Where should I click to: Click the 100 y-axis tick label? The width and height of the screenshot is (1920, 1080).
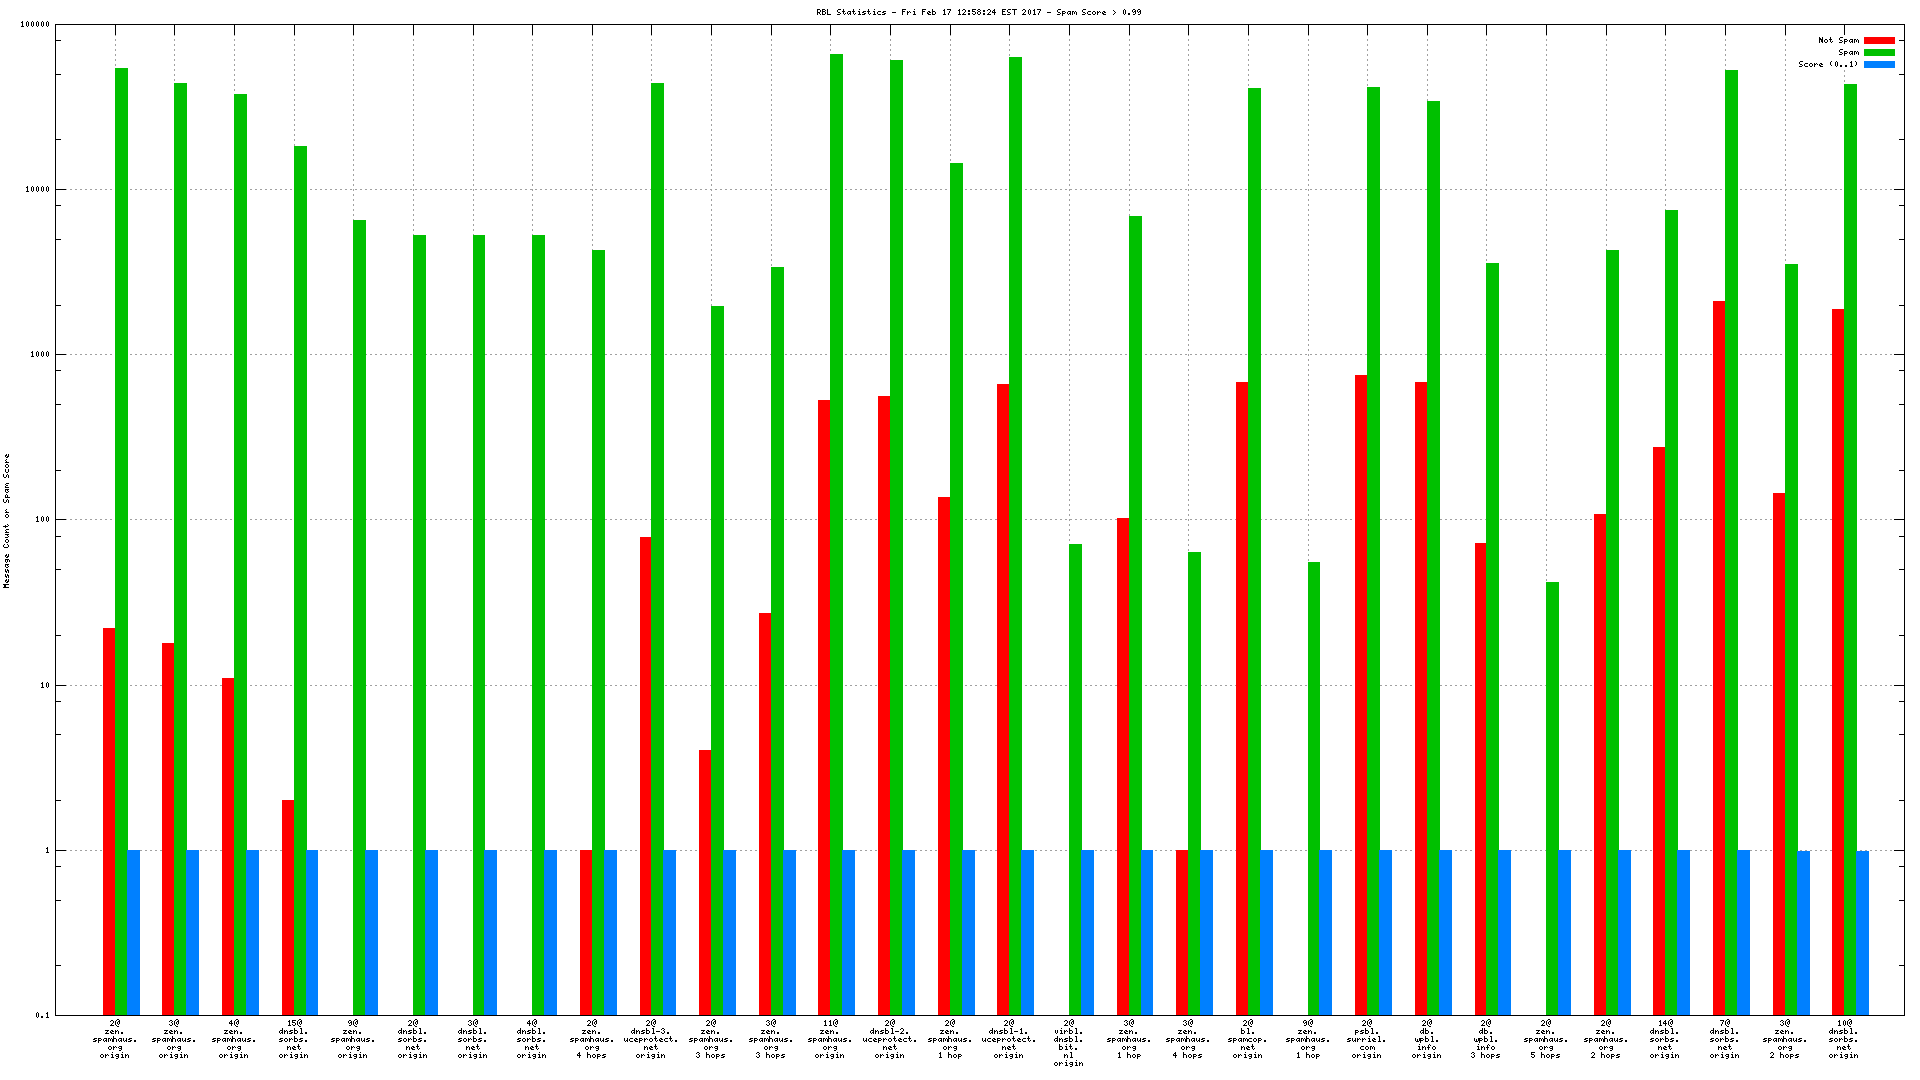pos(40,520)
